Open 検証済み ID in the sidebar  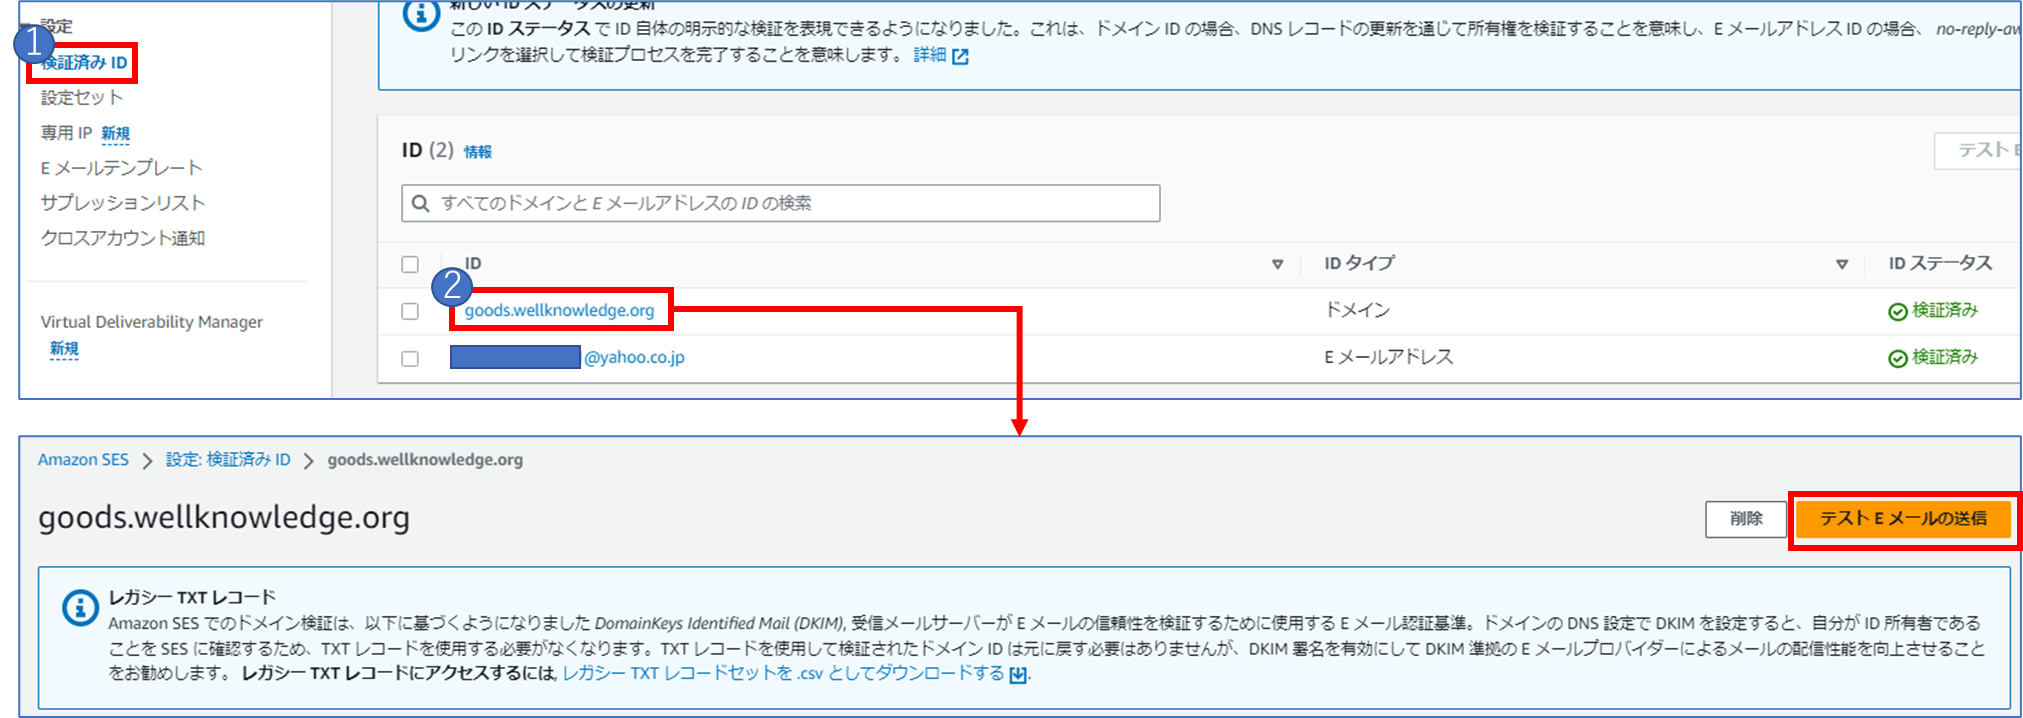[84, 62]
